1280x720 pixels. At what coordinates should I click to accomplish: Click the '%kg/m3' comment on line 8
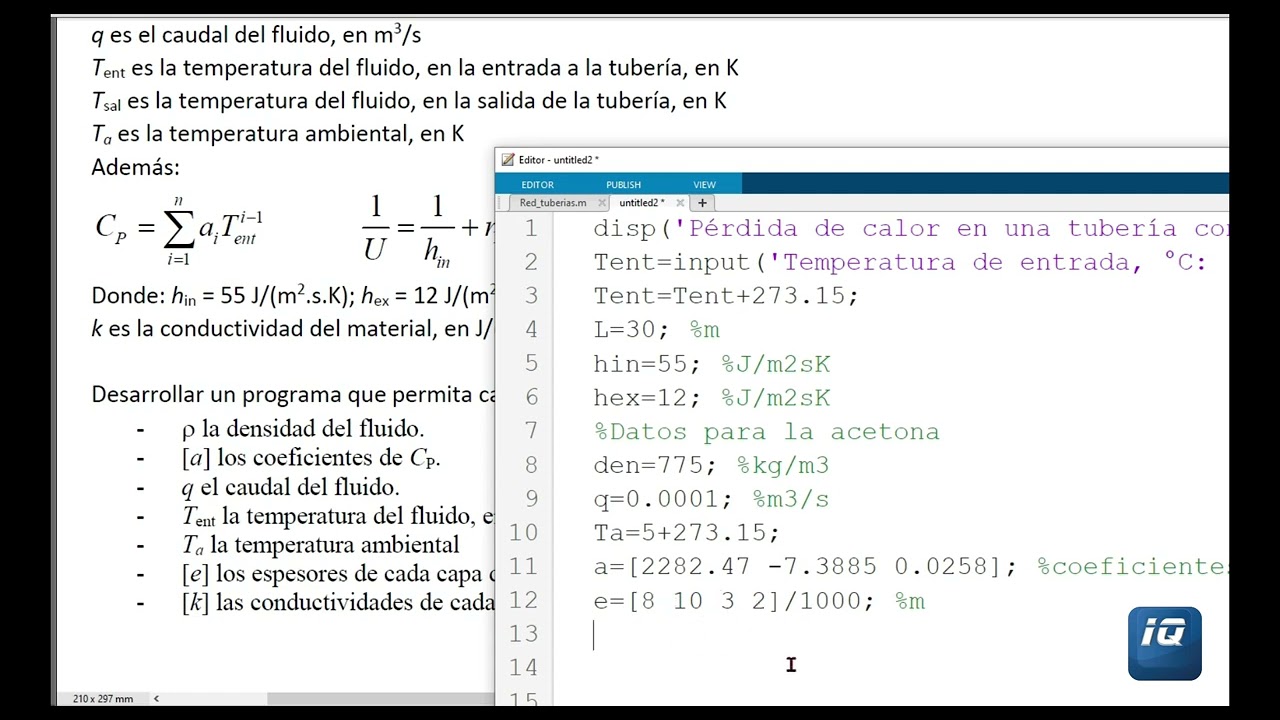coord(783,465)
